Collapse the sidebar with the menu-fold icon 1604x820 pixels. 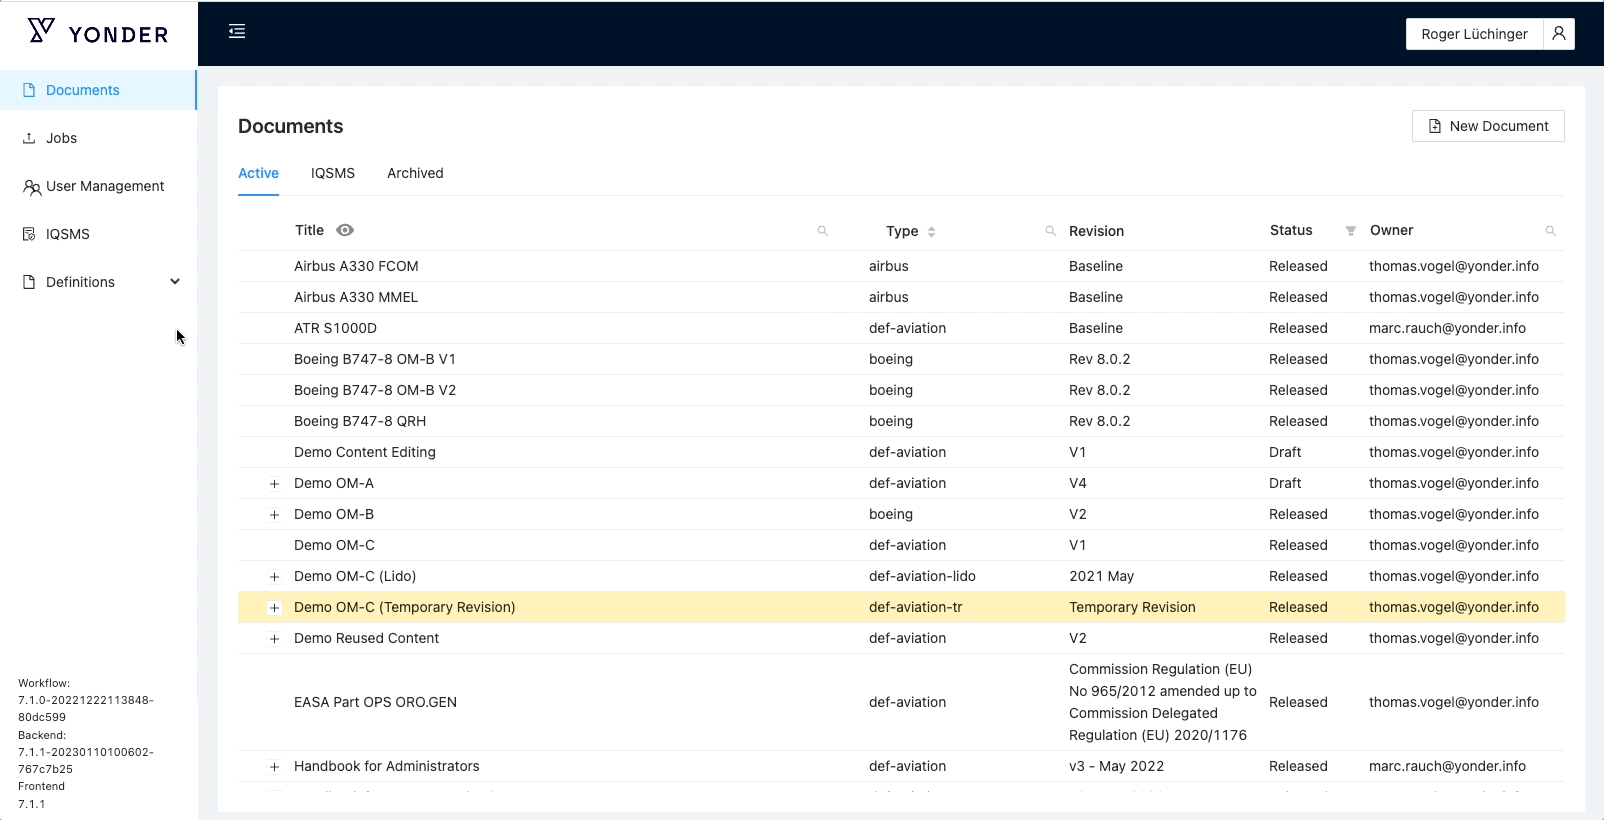click(237, 32)
